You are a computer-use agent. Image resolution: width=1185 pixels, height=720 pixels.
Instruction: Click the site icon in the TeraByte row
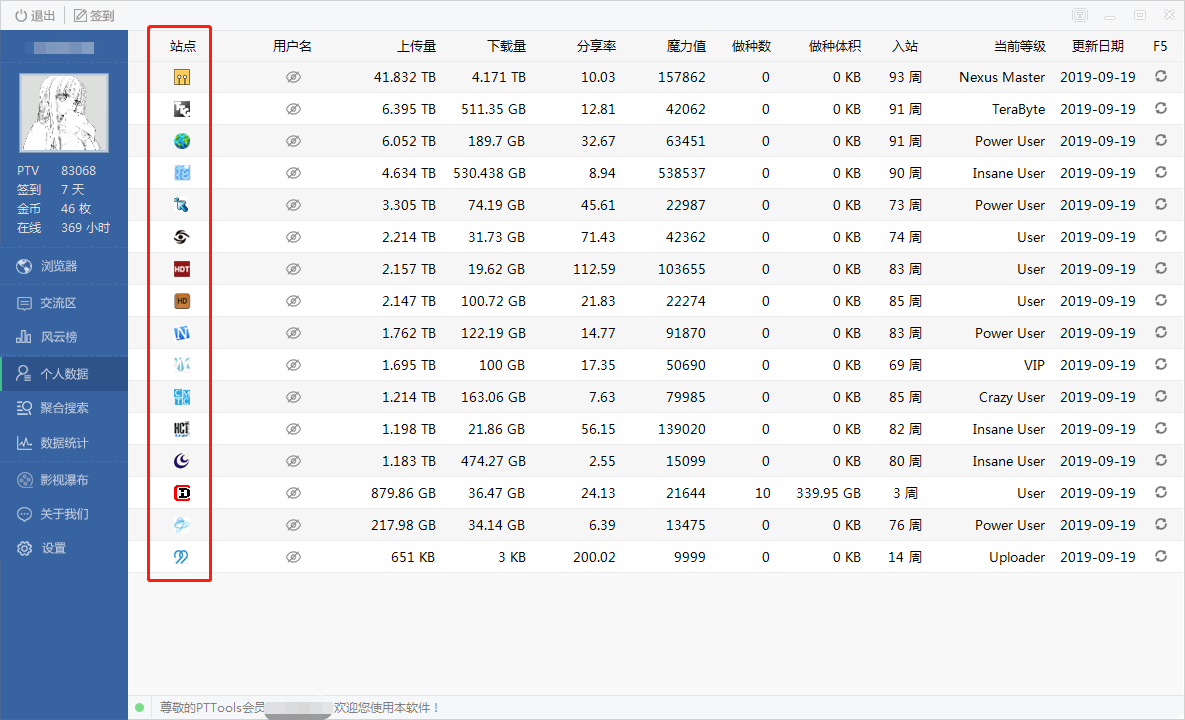tap(181, 110)
